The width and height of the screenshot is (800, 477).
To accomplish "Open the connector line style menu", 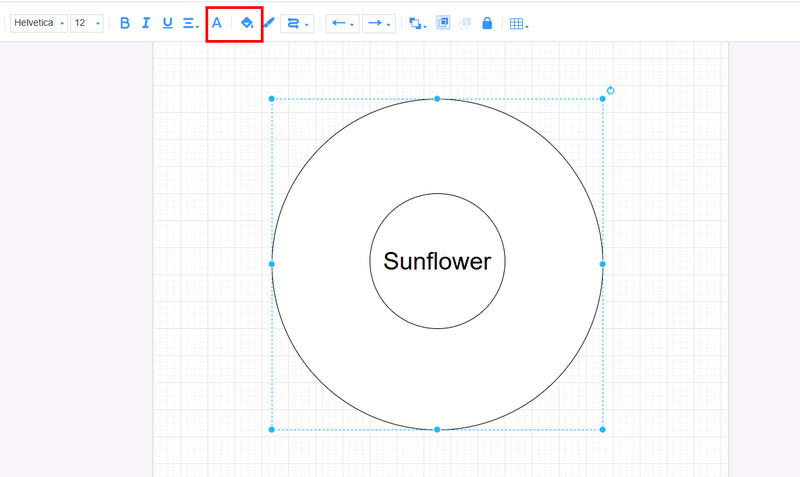I will tap(297, 23).
